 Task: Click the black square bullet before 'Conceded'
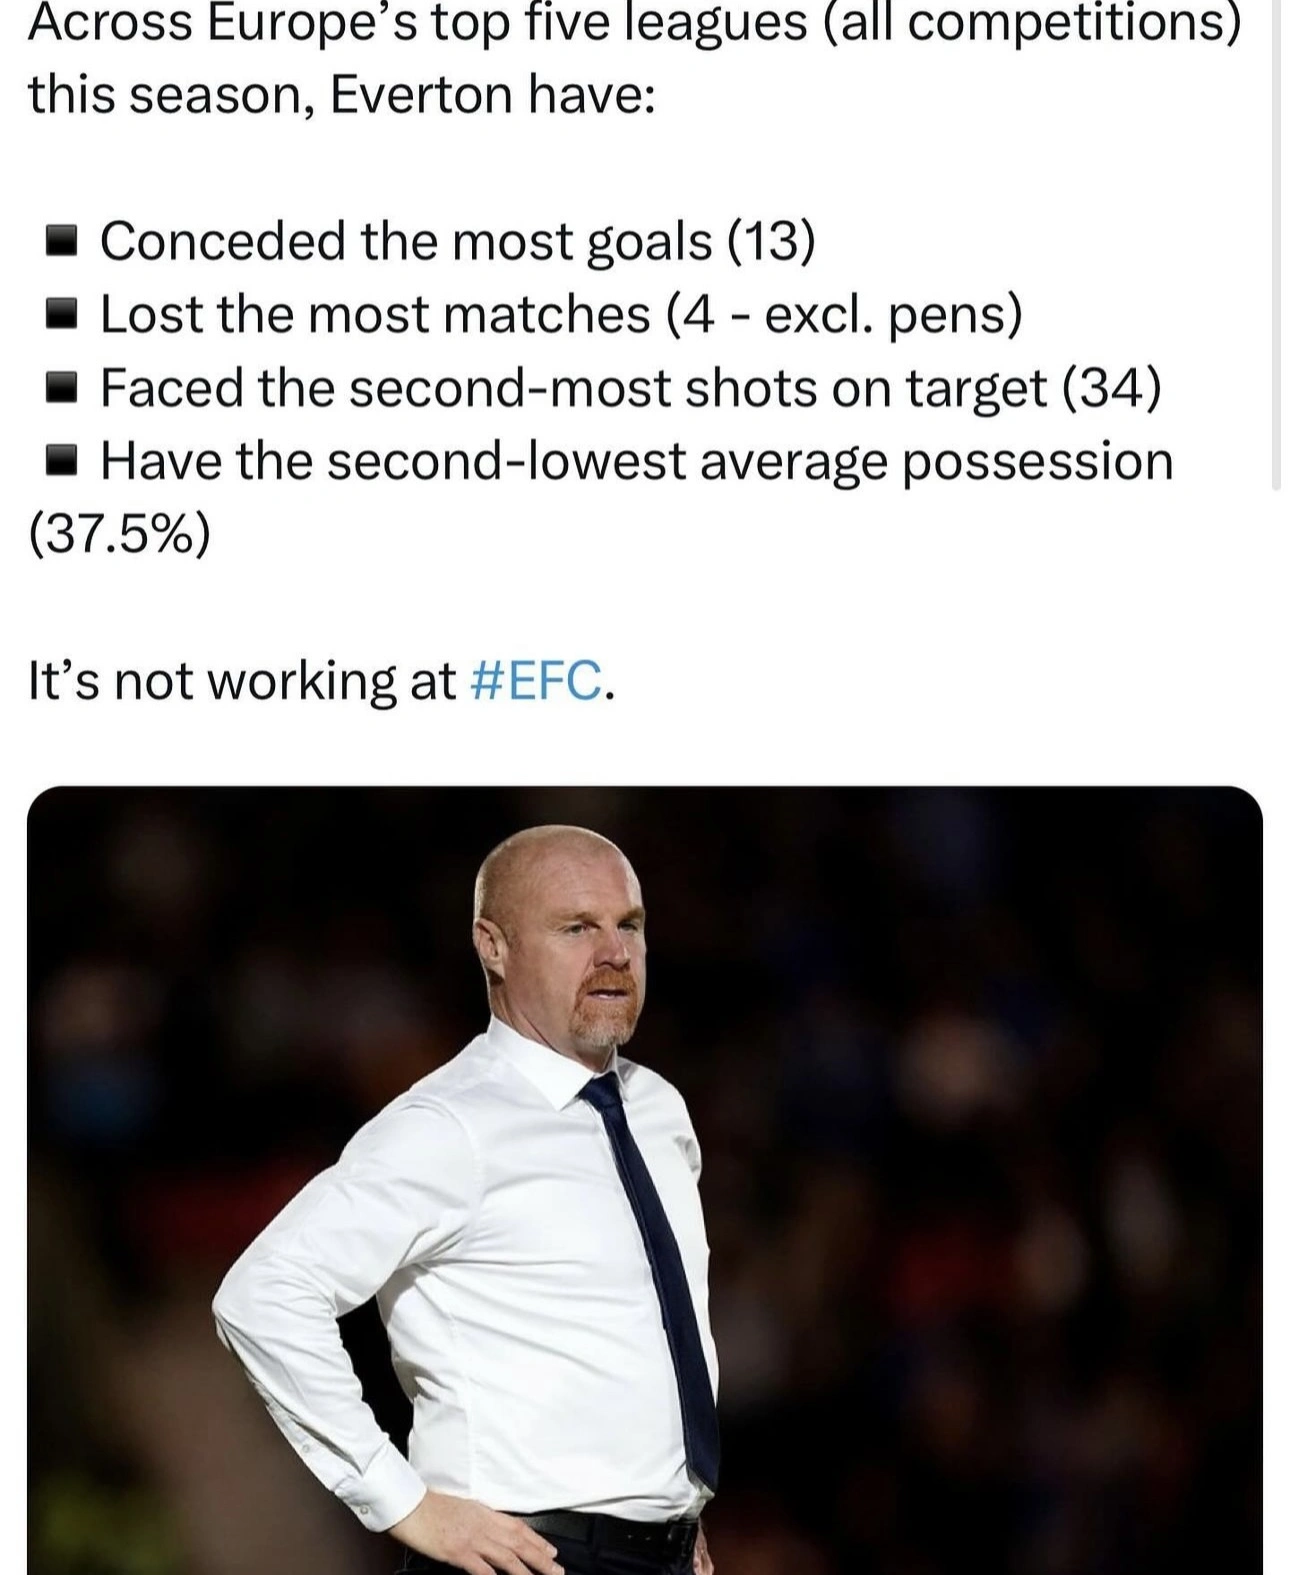point(63,241)
